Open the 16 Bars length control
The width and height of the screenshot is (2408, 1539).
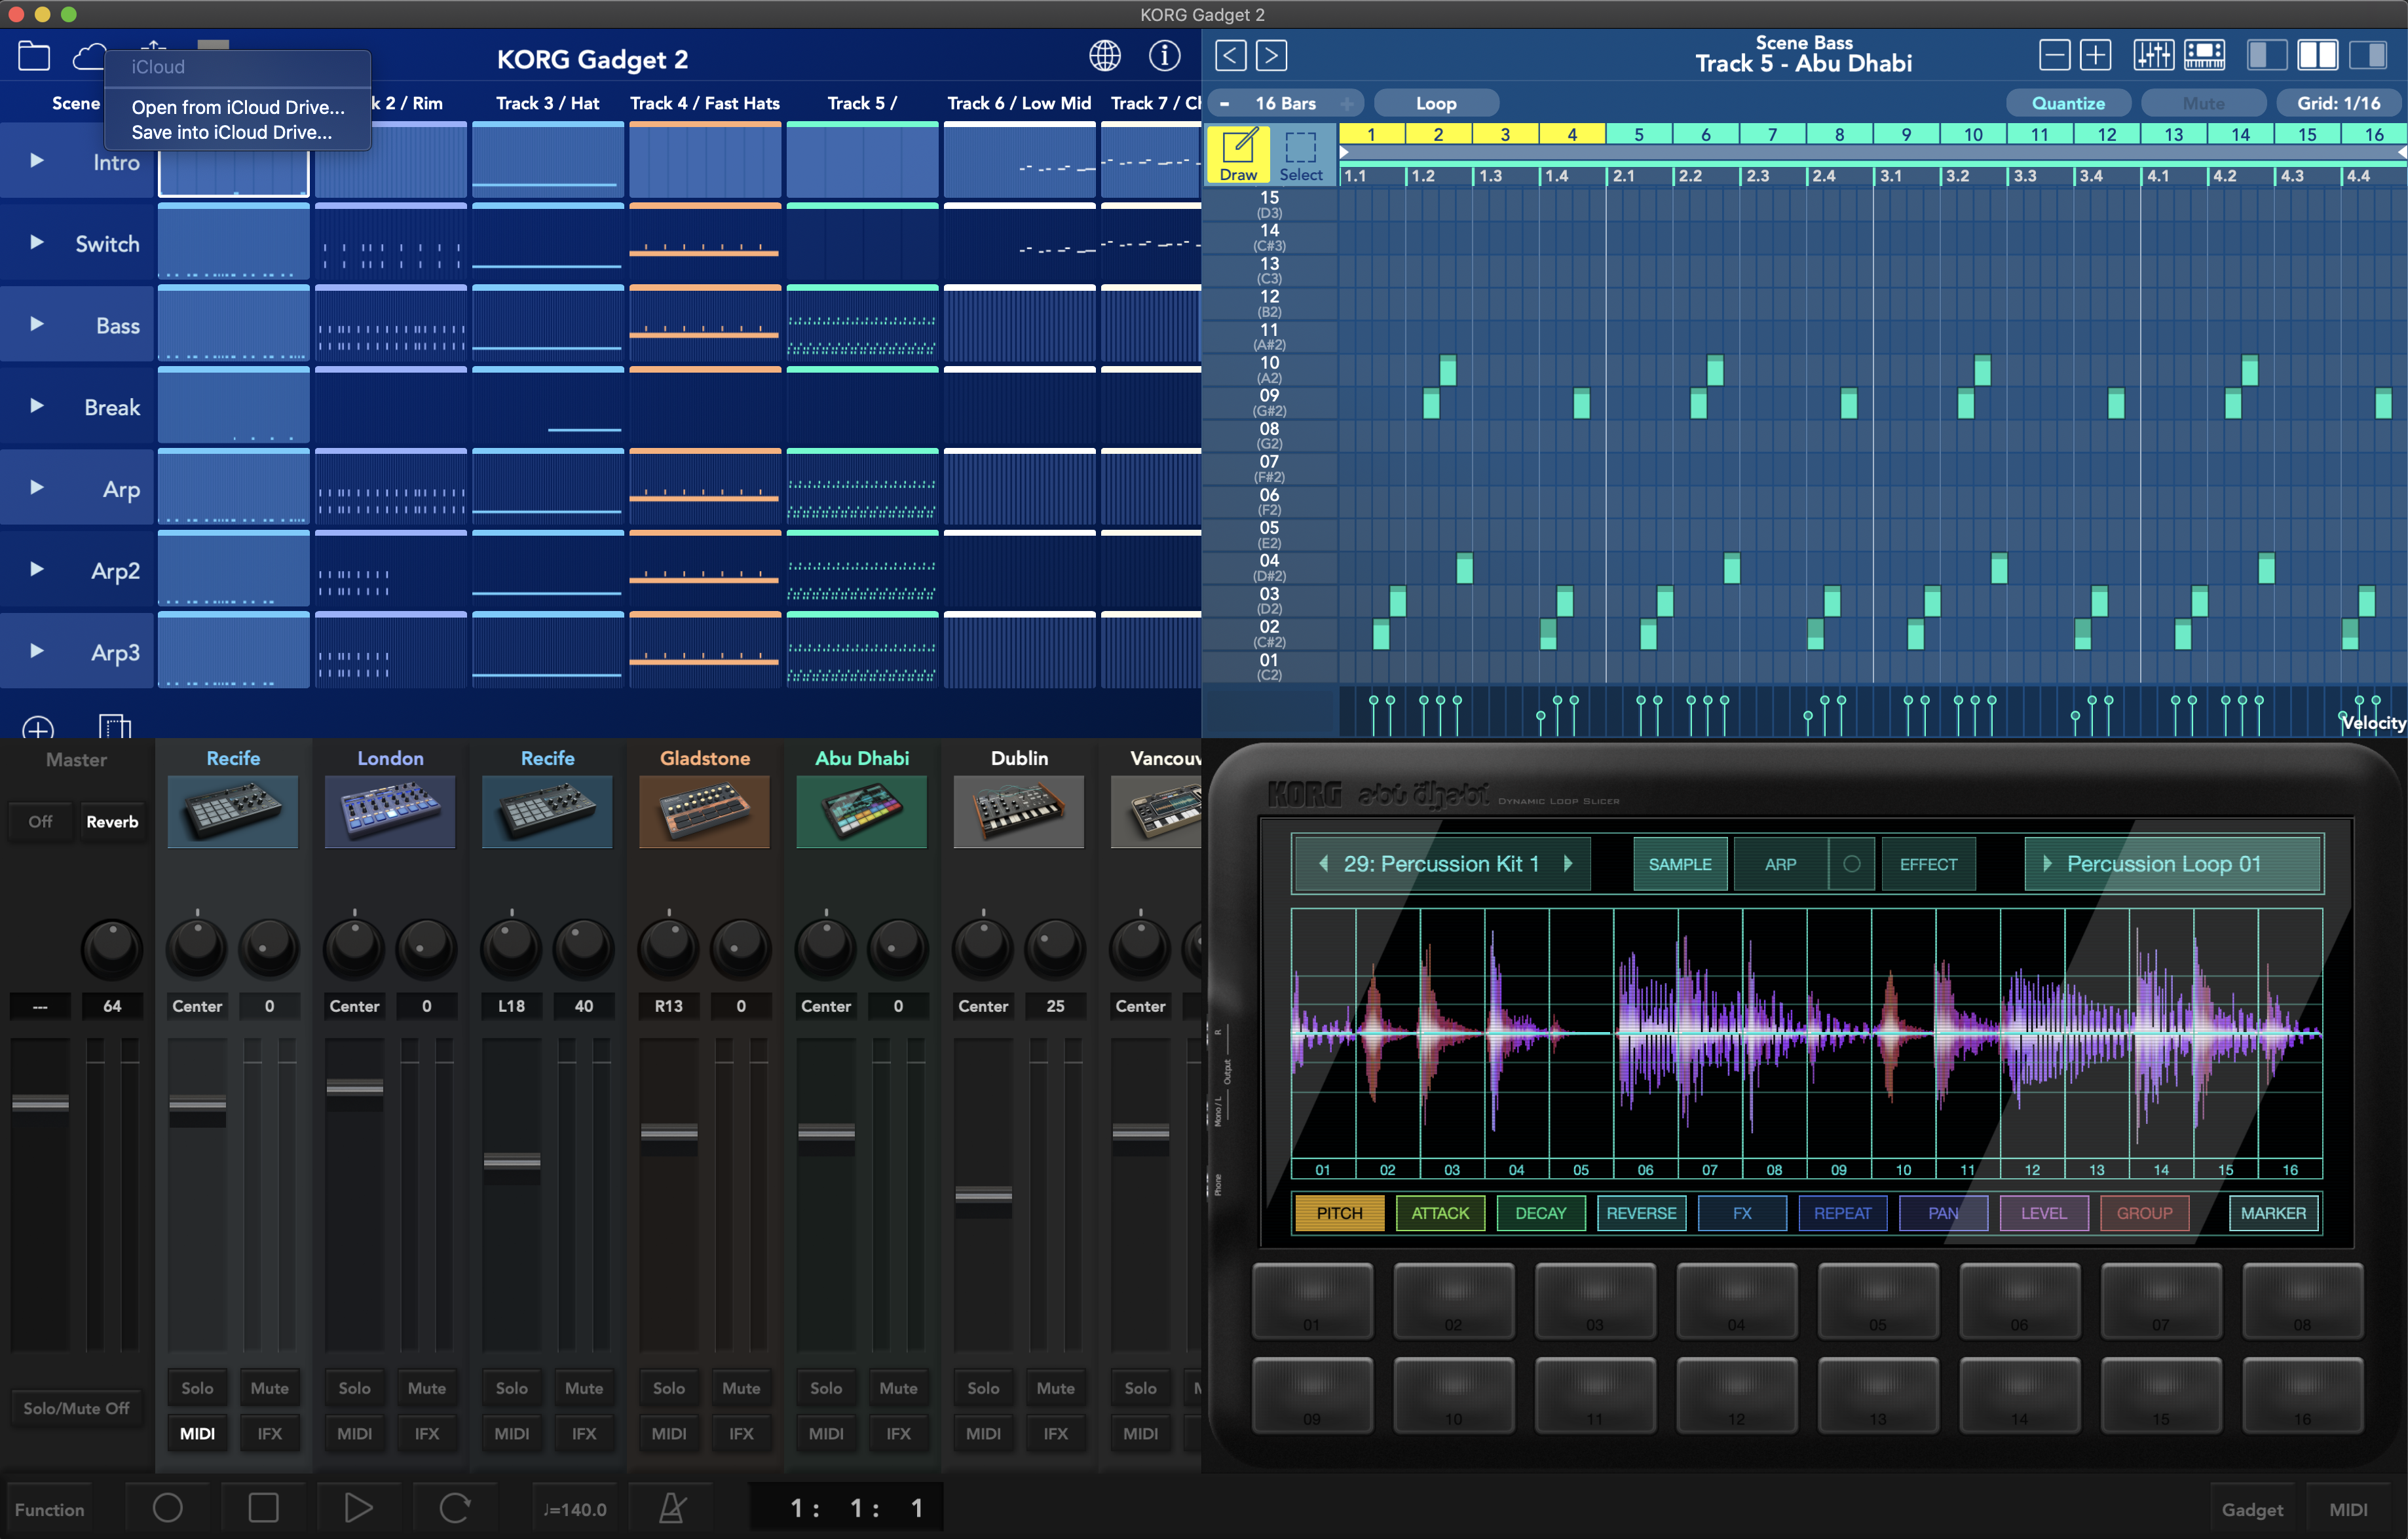(x=1285, y=103)
